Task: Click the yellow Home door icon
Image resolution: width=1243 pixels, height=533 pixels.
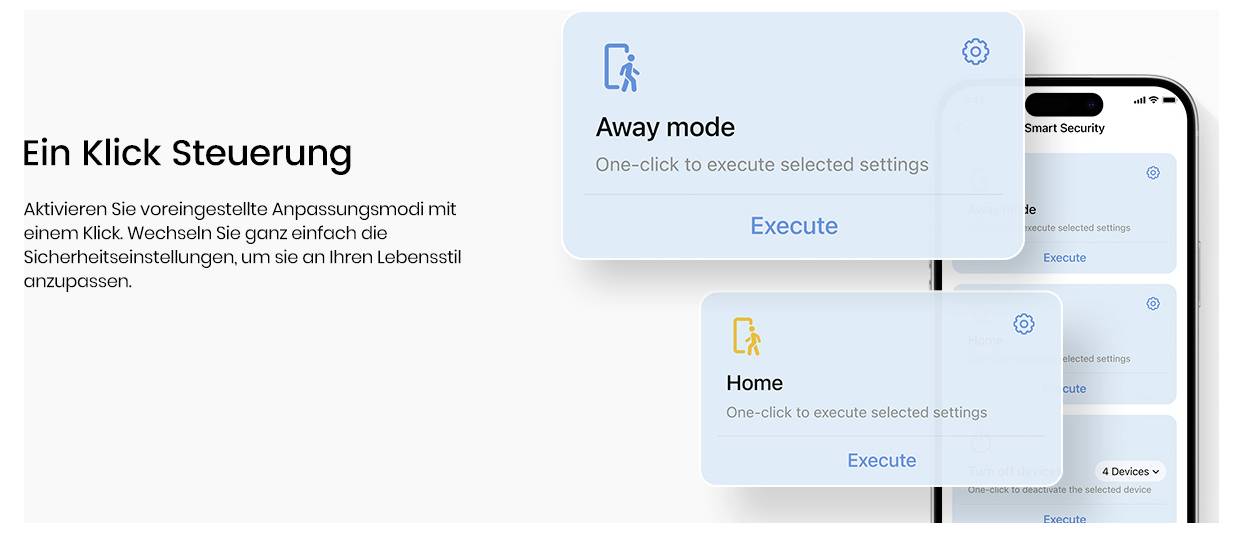Action: [746, 337]
